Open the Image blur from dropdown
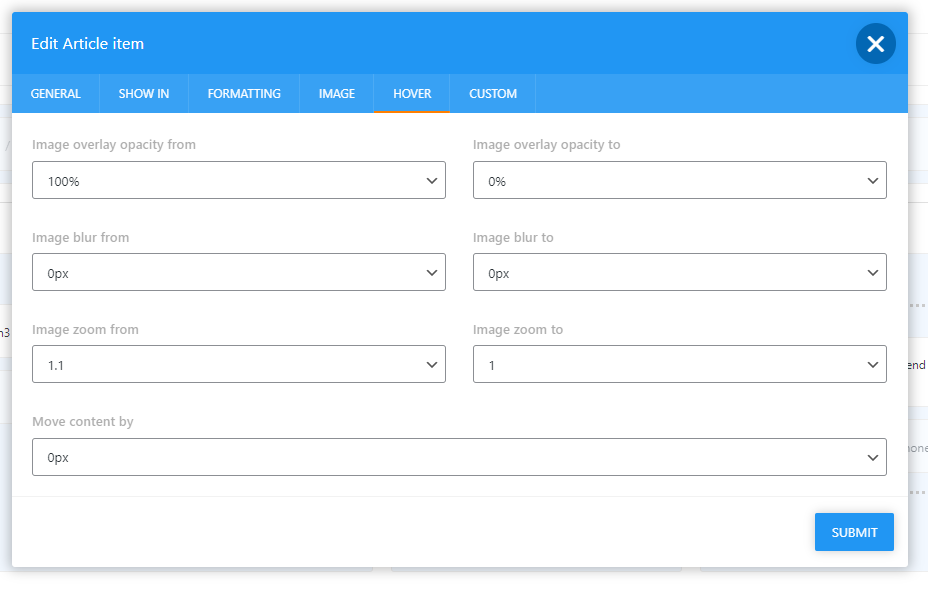This screenshot has width=928, height=589. [x=238, y=273]
